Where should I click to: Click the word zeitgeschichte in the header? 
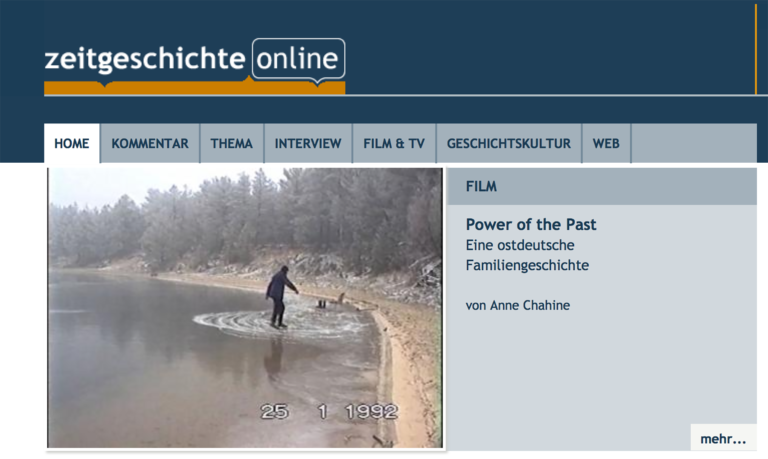click(x=145, y=59)
